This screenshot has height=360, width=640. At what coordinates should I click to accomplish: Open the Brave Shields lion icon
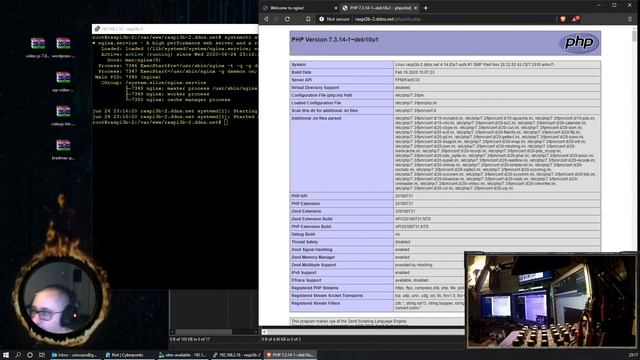563,19
